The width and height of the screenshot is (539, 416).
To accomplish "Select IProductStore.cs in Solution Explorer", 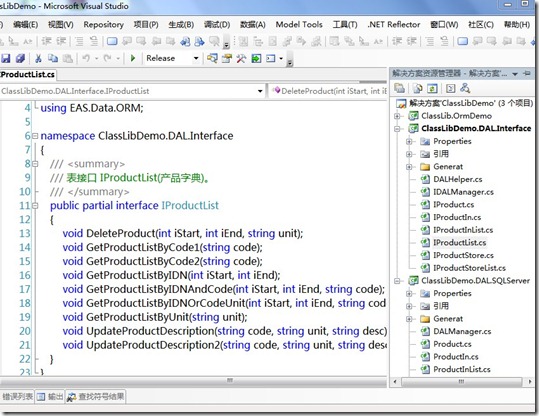I will pos(463,255).
